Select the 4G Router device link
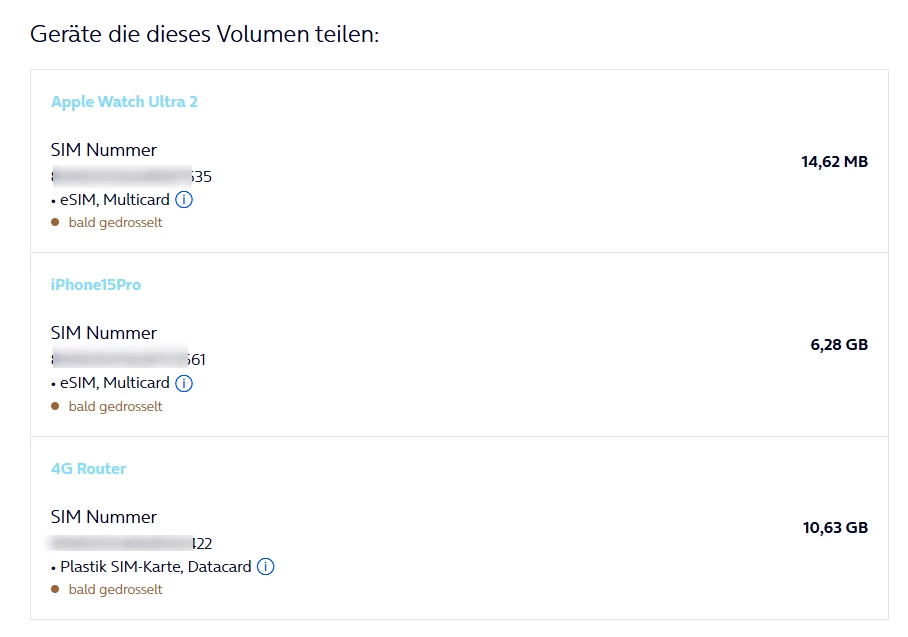908x637 pixels. point(89,469)
